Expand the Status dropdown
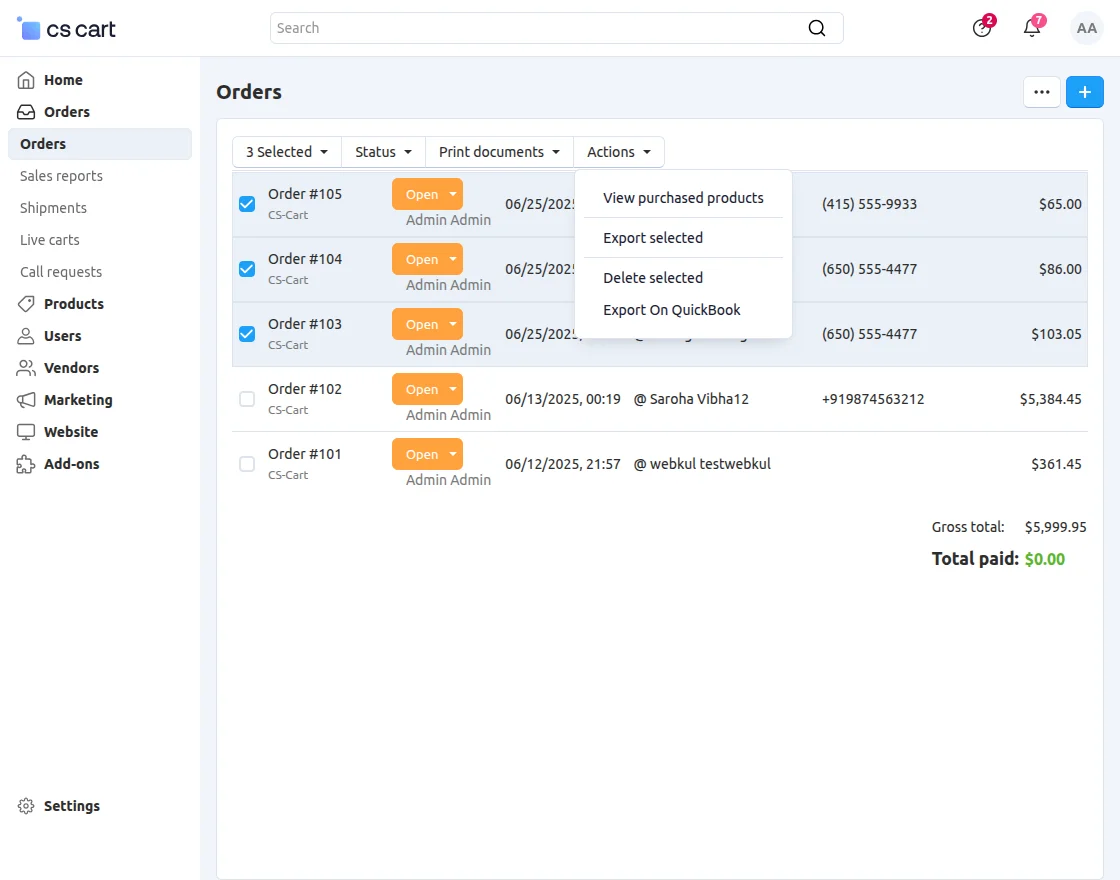This screenshot has width=1120, height=880. [x=383, y=152]
